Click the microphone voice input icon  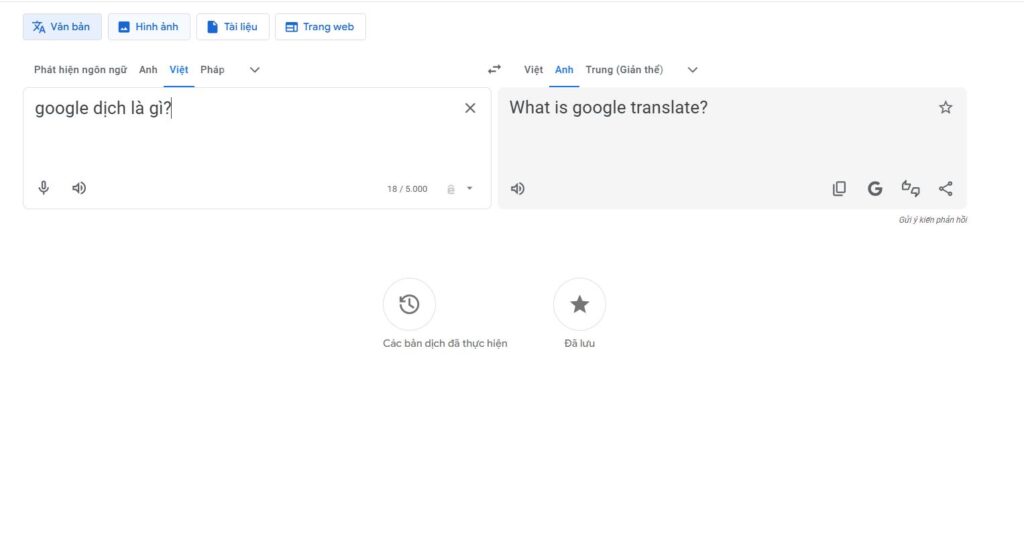(x=43, y=188)
